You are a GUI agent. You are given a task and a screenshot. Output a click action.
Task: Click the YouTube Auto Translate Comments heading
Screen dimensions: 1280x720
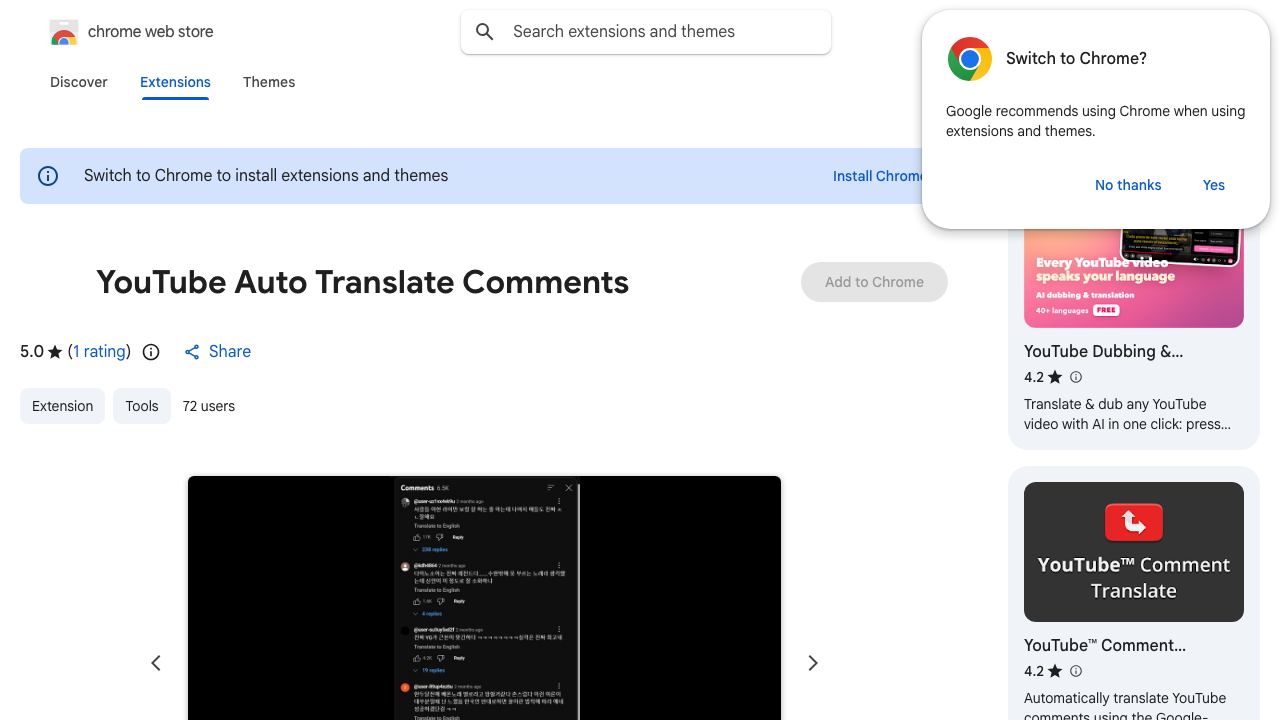[x=363, y=282]
